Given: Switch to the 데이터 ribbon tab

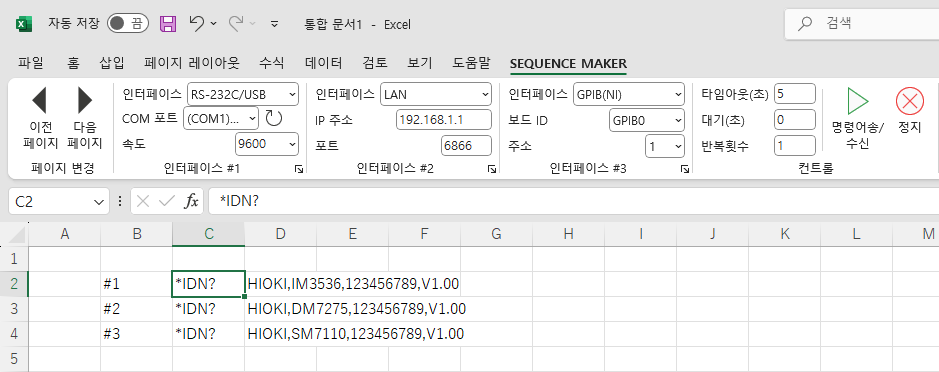Looking at the screenshot, I should (x=323, y=63).
